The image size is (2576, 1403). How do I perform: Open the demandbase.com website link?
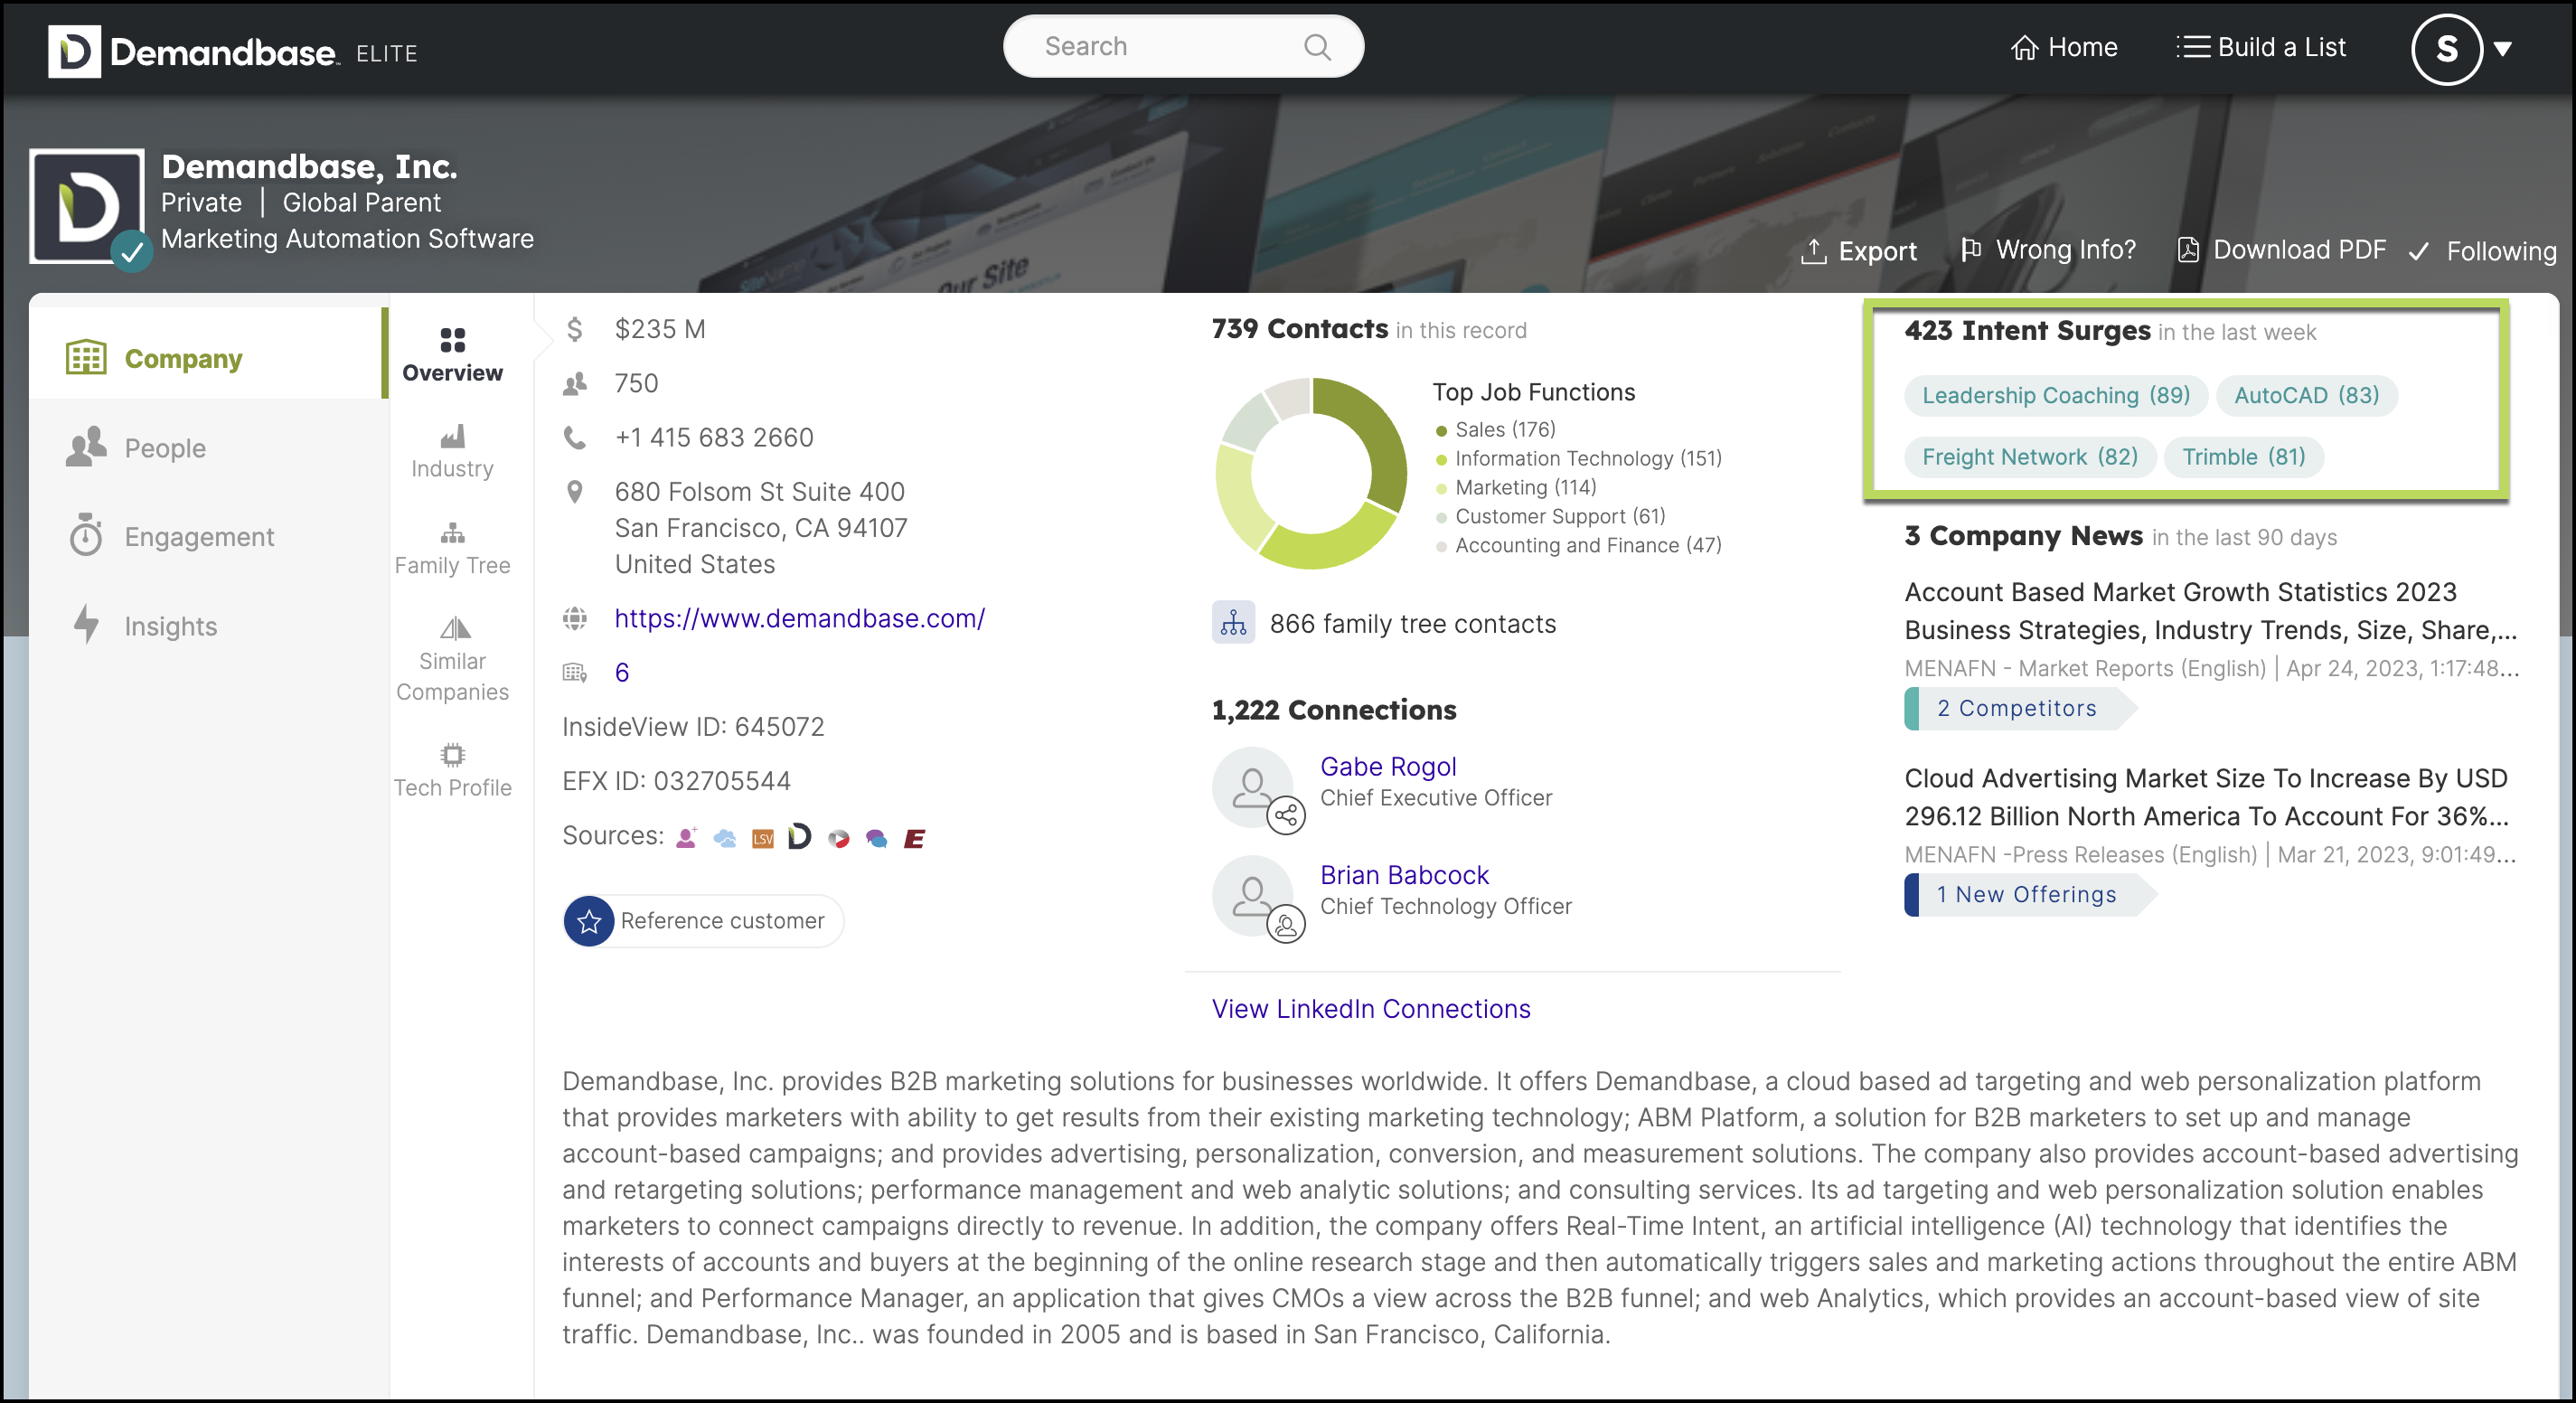[799, 618]
